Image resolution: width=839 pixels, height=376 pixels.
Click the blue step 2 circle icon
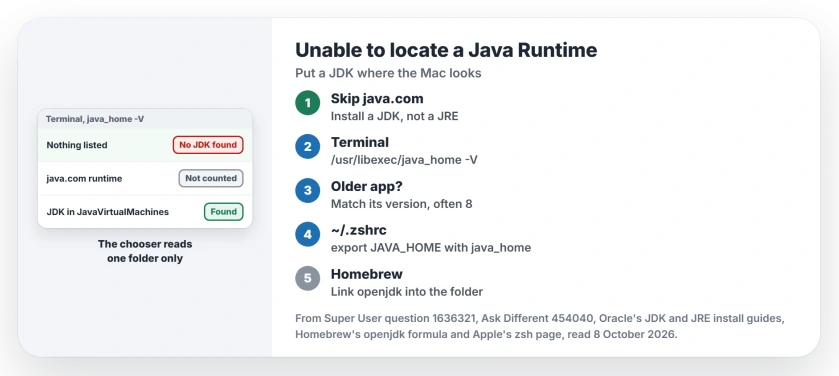pos(308,147)
